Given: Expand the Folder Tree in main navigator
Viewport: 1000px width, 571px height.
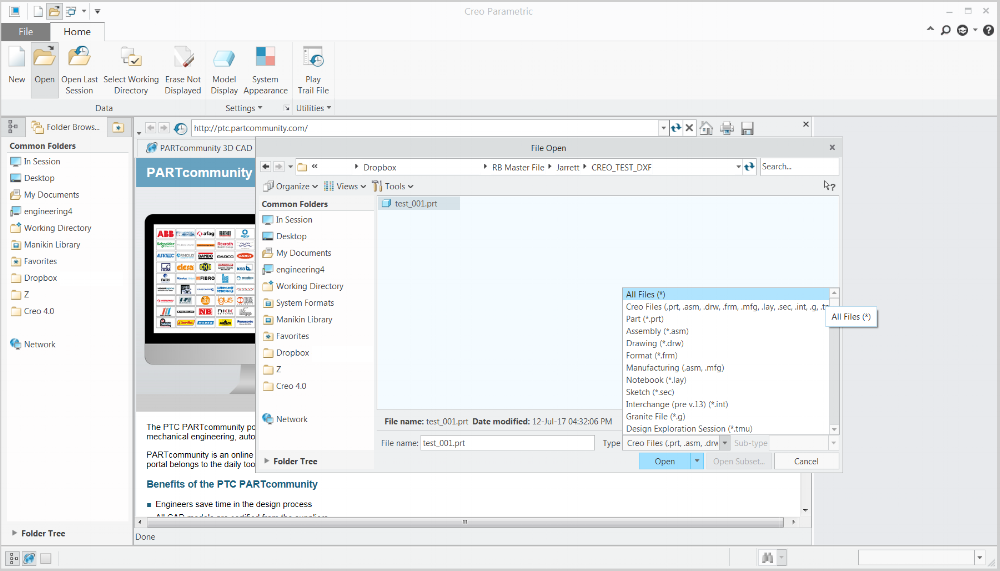Looking at the screenshot, I should click(15, 533).
